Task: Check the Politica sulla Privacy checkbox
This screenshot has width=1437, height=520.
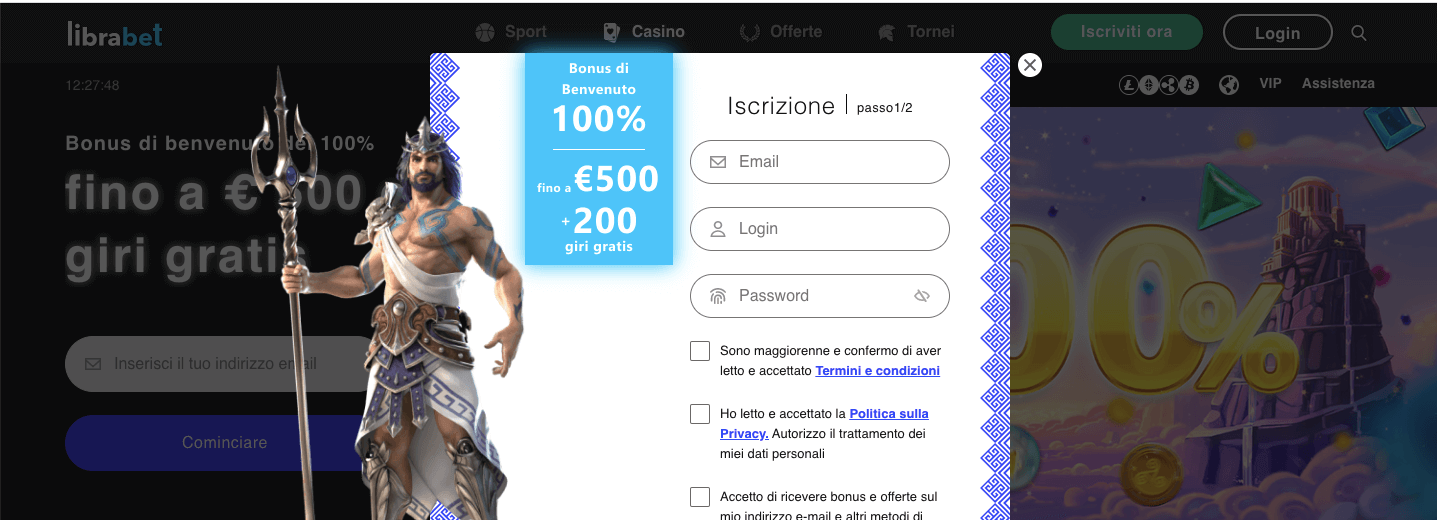Action: 700,414
